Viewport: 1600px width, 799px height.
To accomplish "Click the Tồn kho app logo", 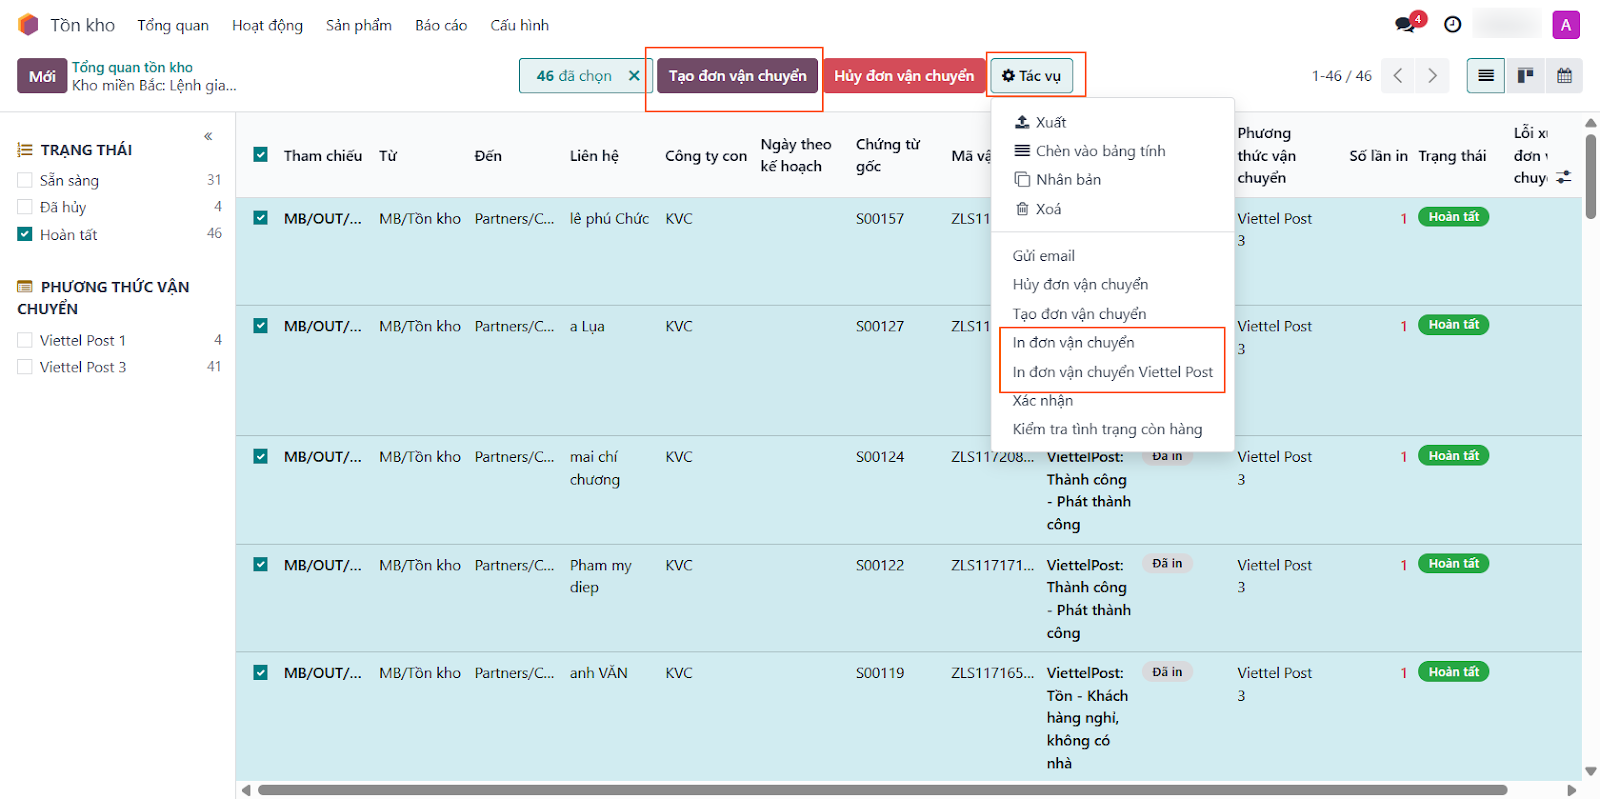I will (28, 25).
